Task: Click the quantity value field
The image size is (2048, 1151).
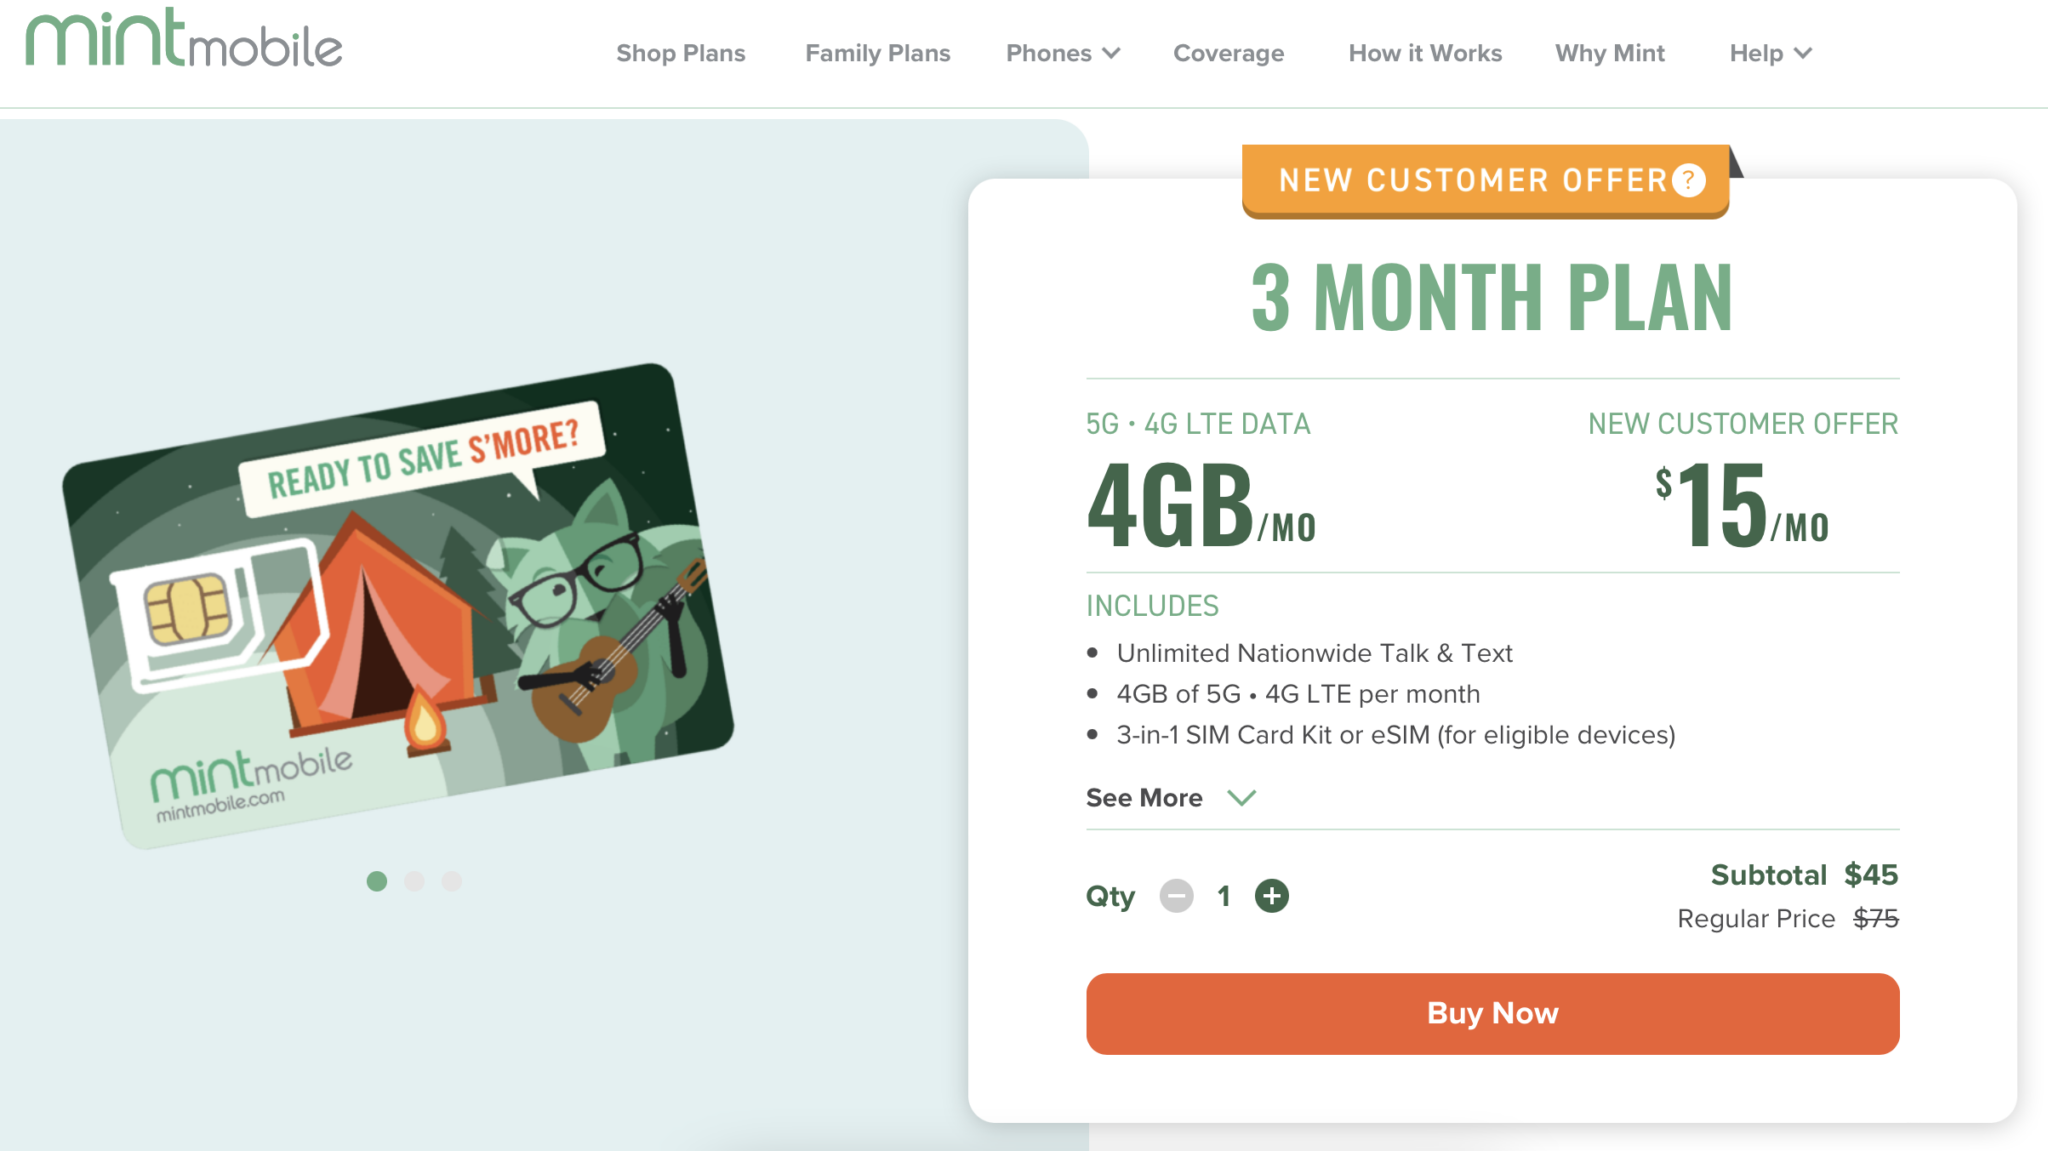Action: click(1224, 896)
